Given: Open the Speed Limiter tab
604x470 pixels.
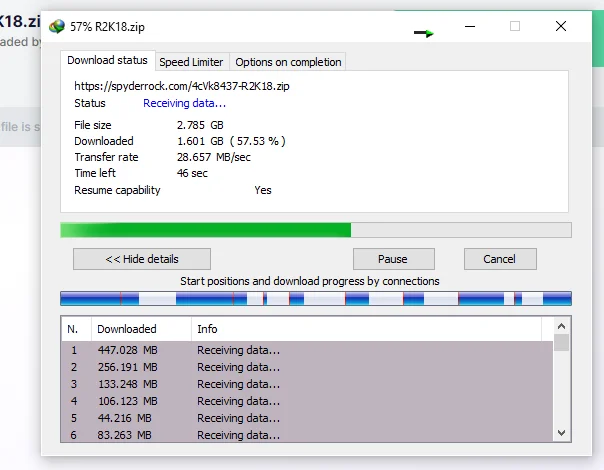Looking at the screenshot, I should click(x=191, y=62).
